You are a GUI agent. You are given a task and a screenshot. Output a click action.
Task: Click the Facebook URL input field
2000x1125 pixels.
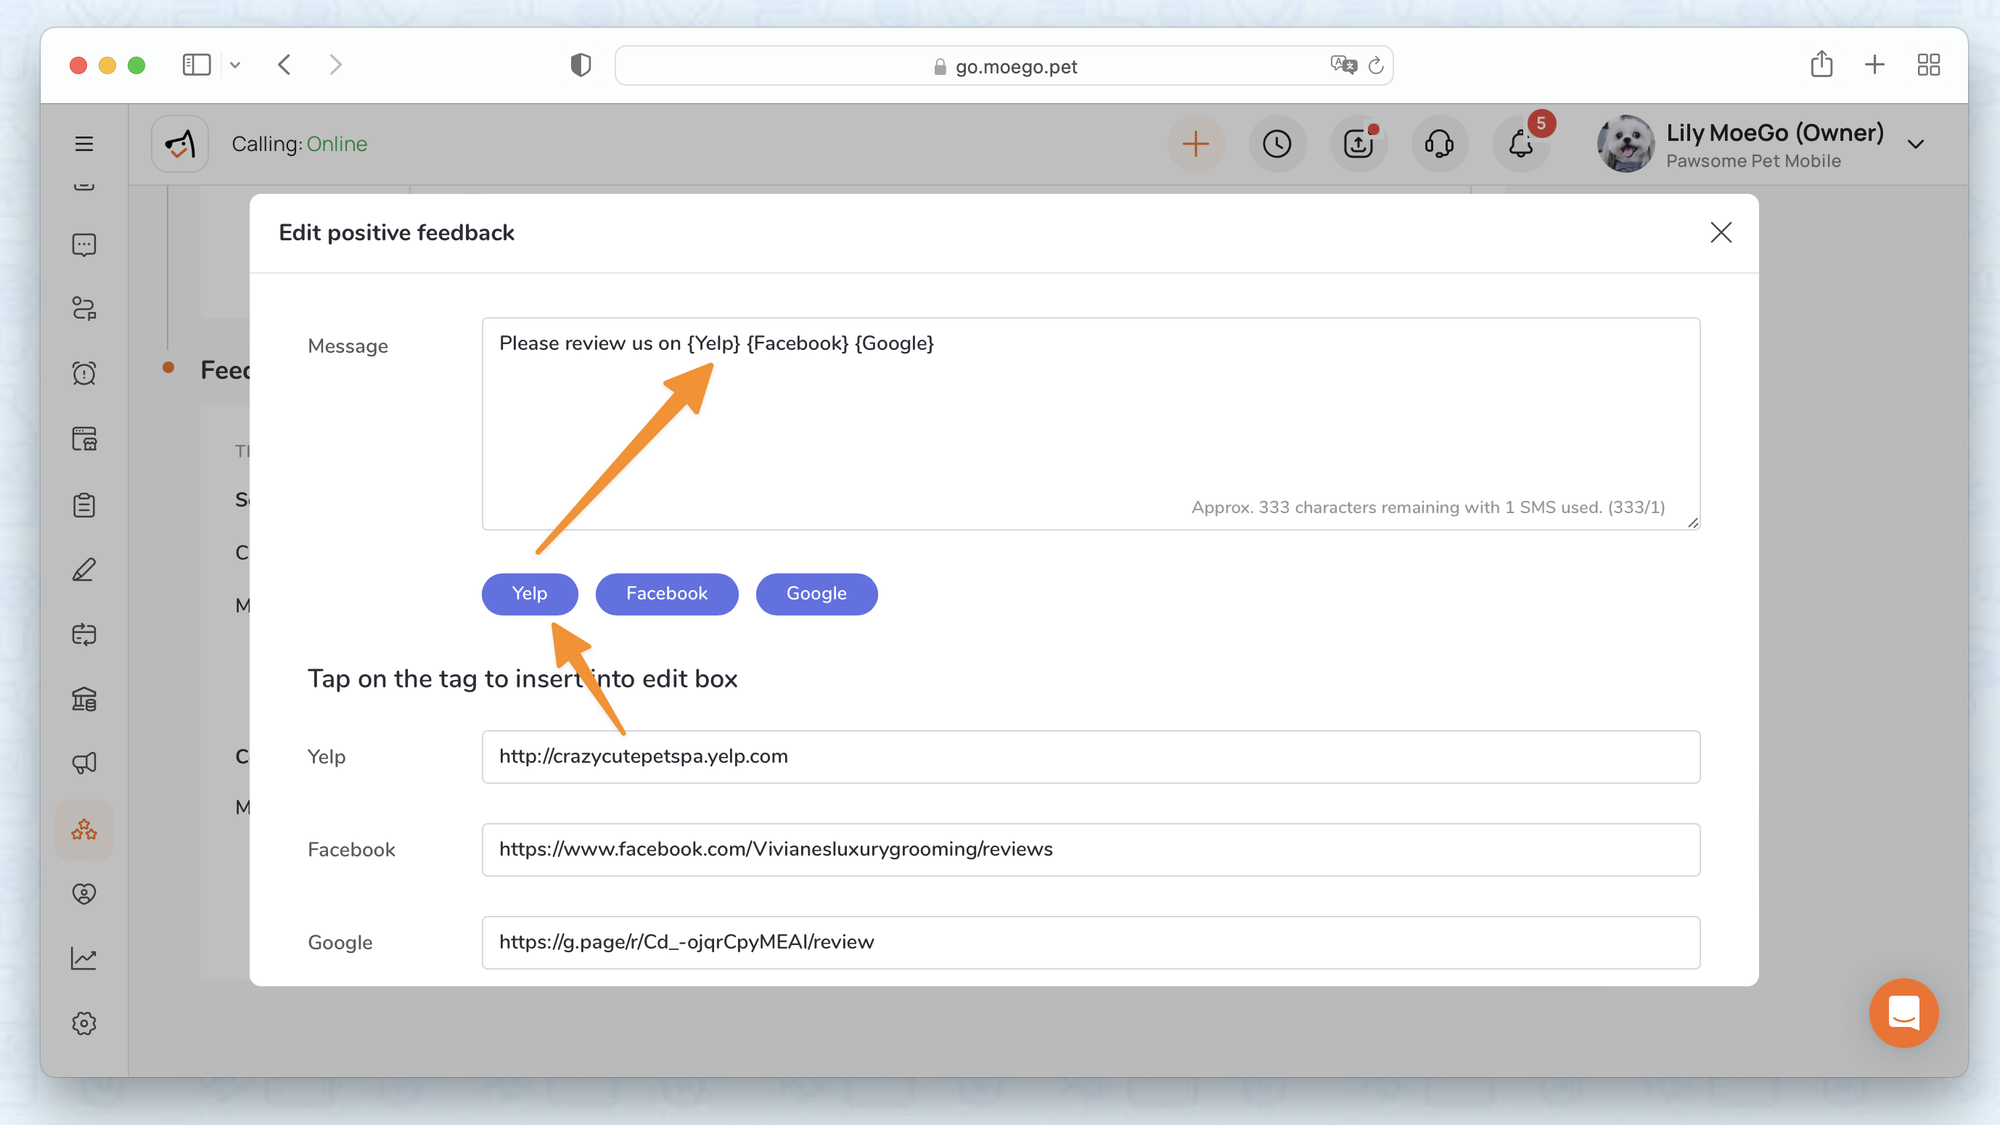pyautogui.click(x=1090, y=850)
